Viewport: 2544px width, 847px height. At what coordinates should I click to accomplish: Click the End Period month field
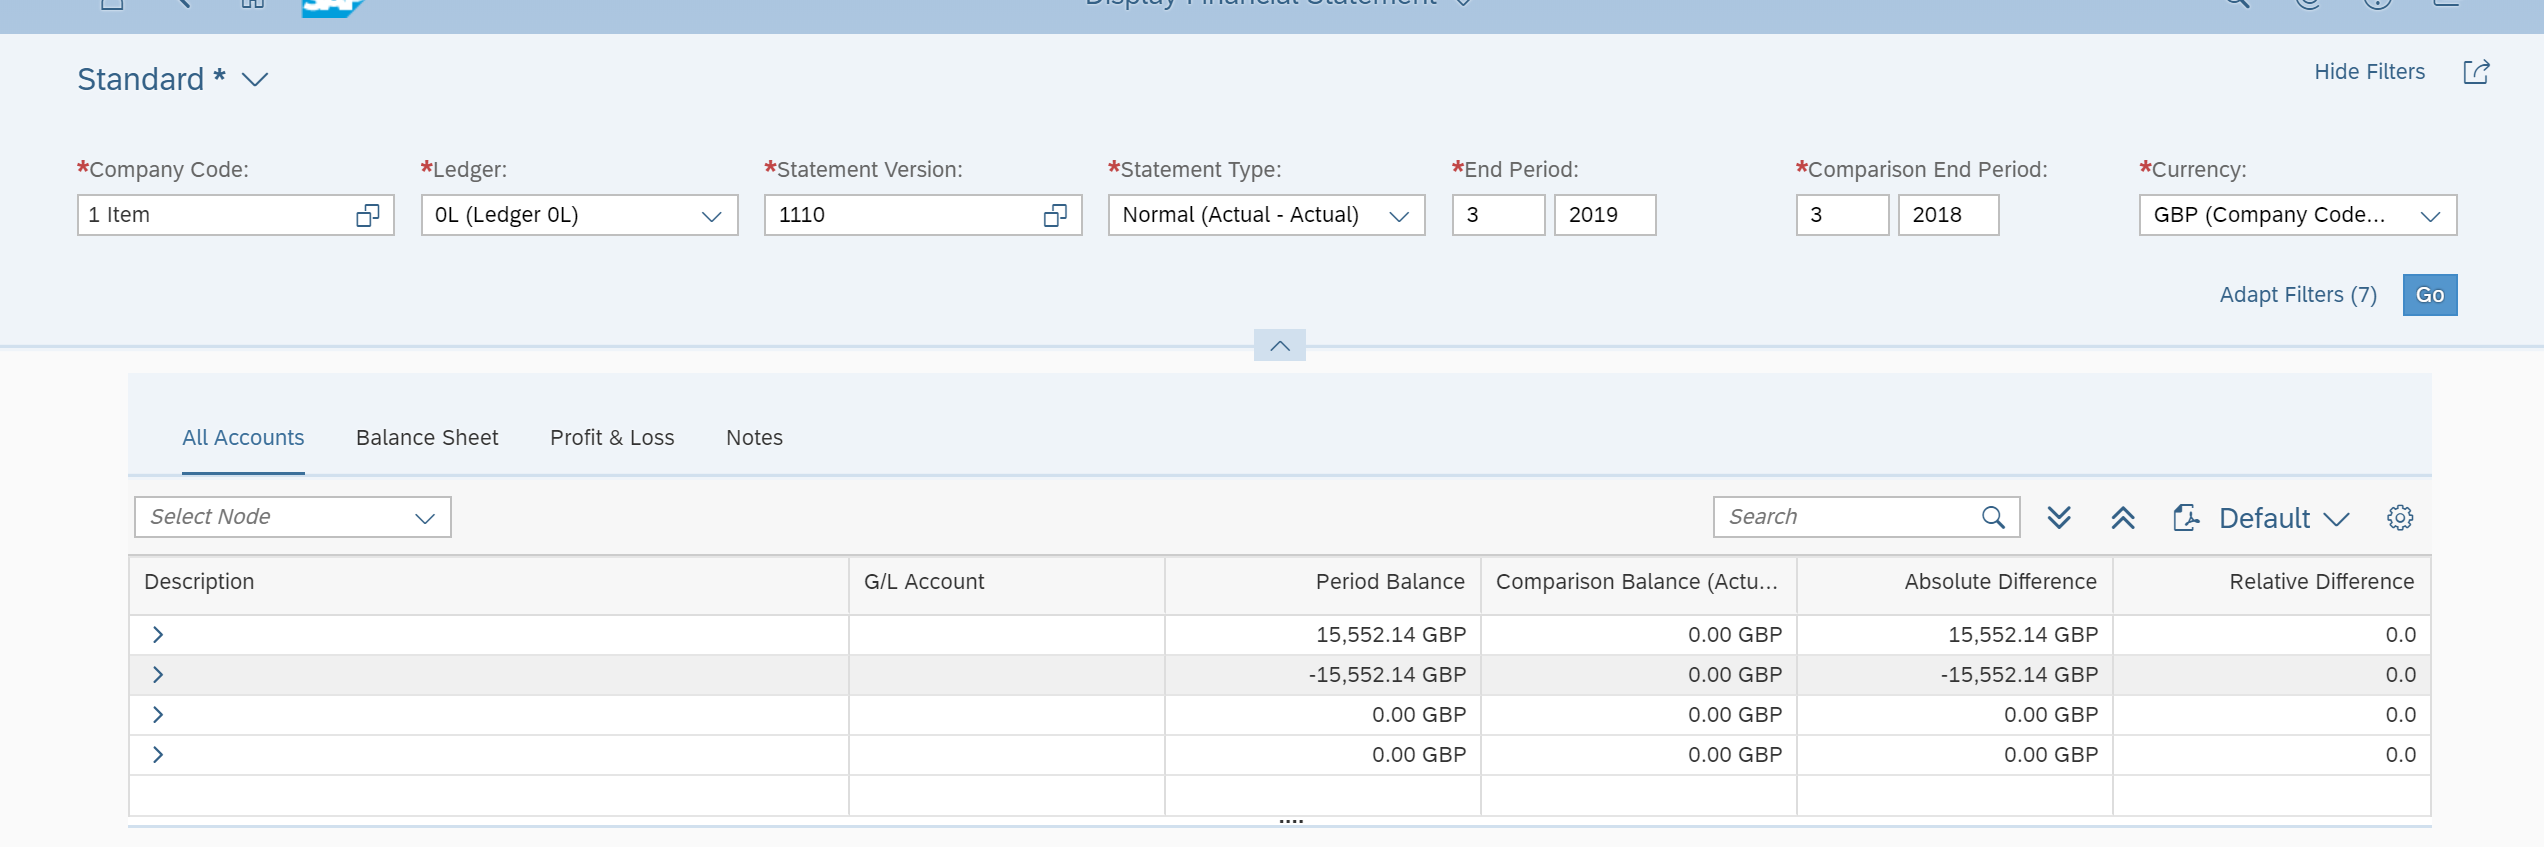[x=1498, y=215]
